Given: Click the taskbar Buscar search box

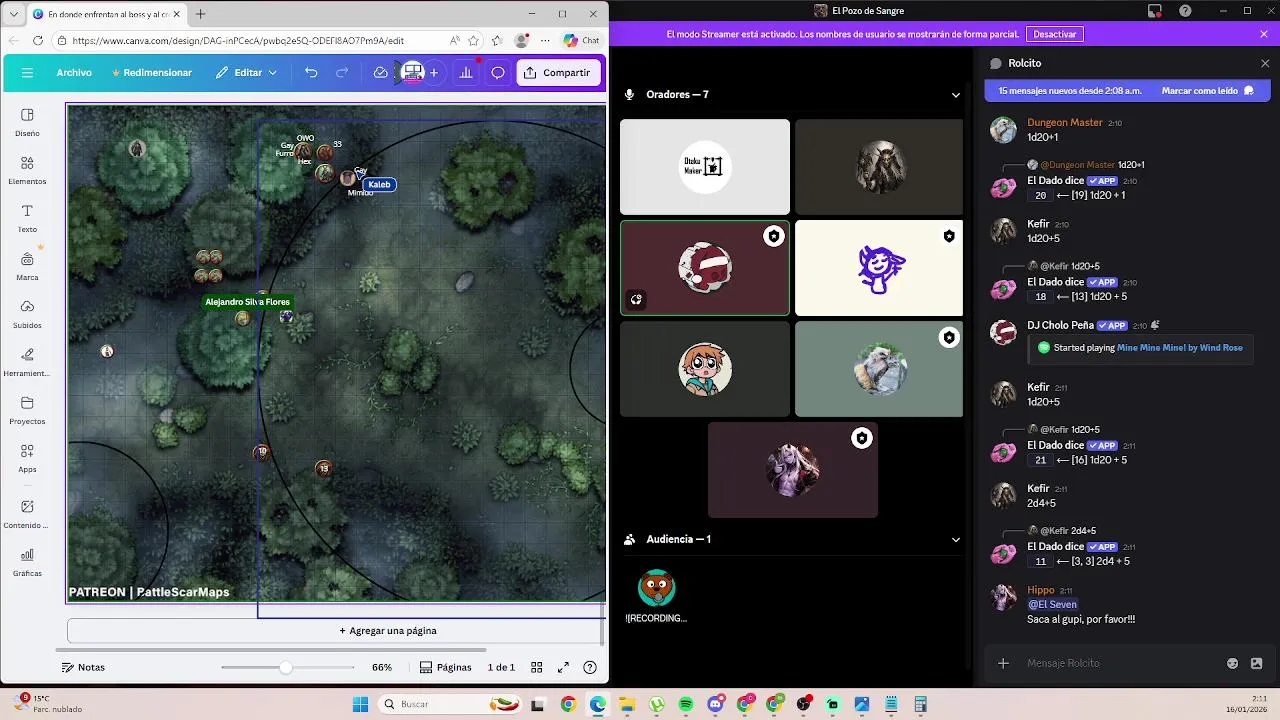Looking at the screenshot, I should coord(448,704).
